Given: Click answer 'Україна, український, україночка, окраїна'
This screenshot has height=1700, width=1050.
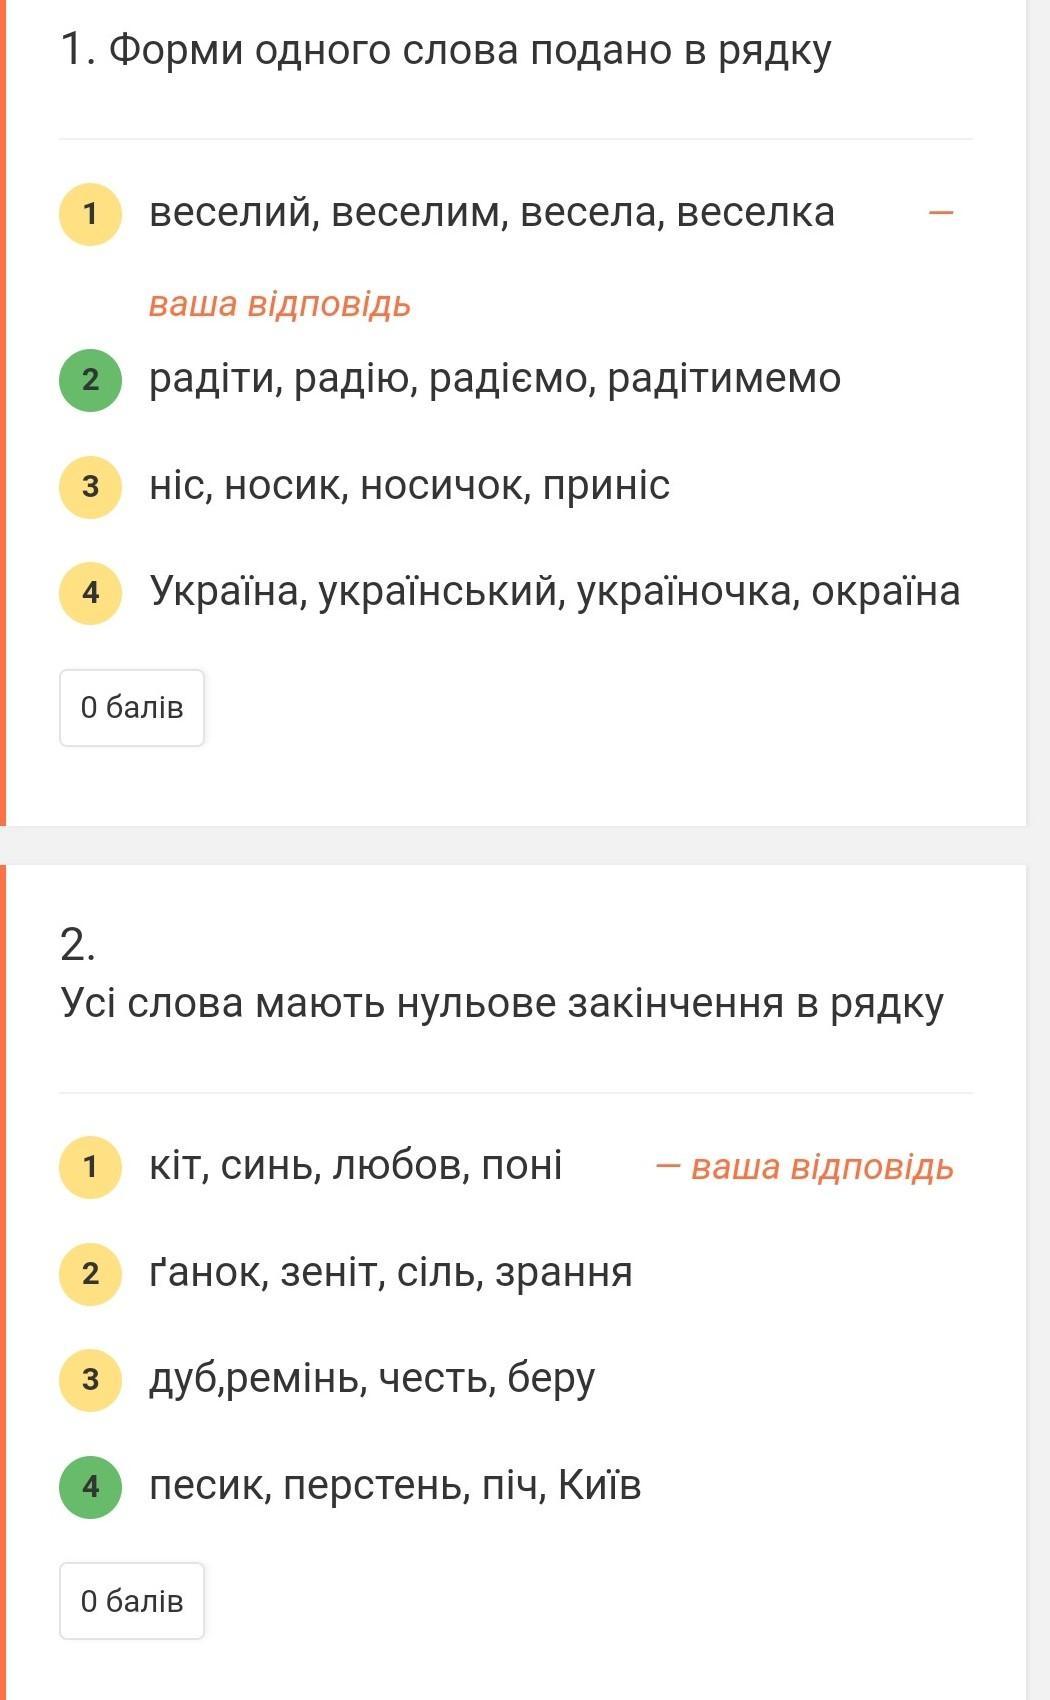Looking at the screenshot, I should coord(554,592).
